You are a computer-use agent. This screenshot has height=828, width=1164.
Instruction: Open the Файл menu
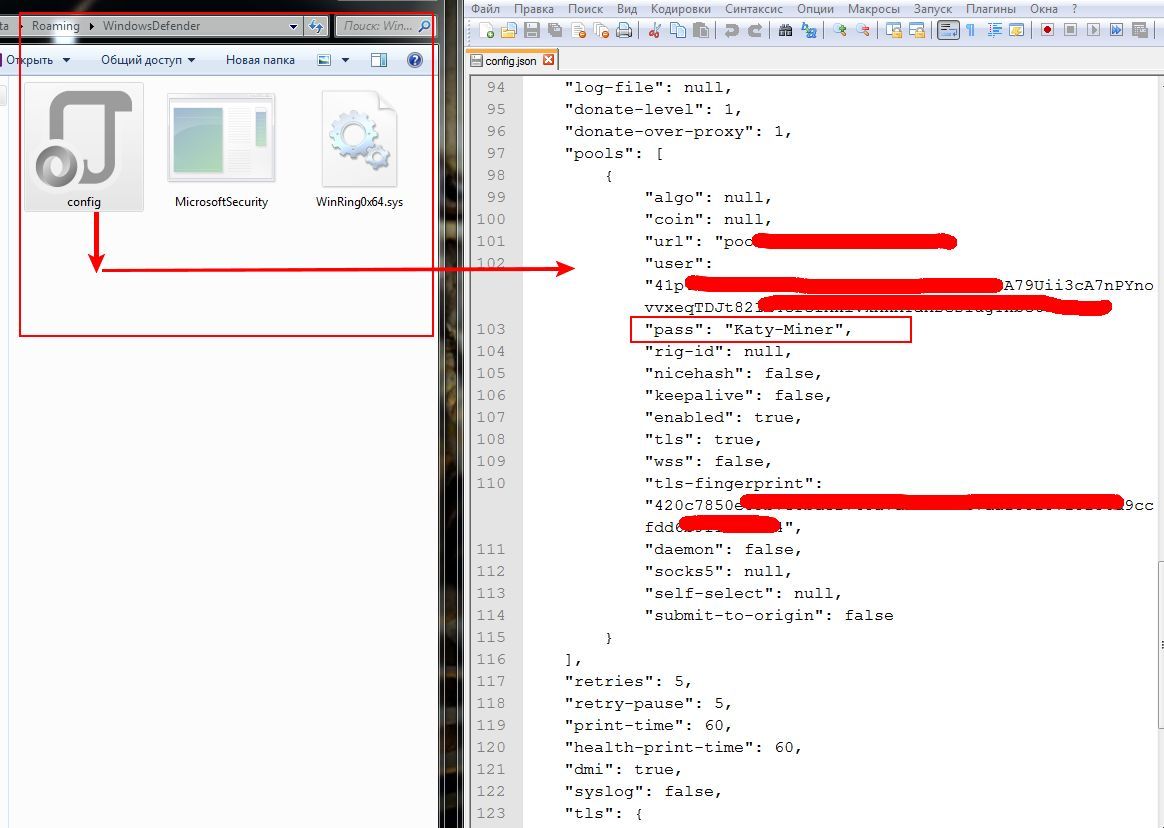tap(485, 9)
